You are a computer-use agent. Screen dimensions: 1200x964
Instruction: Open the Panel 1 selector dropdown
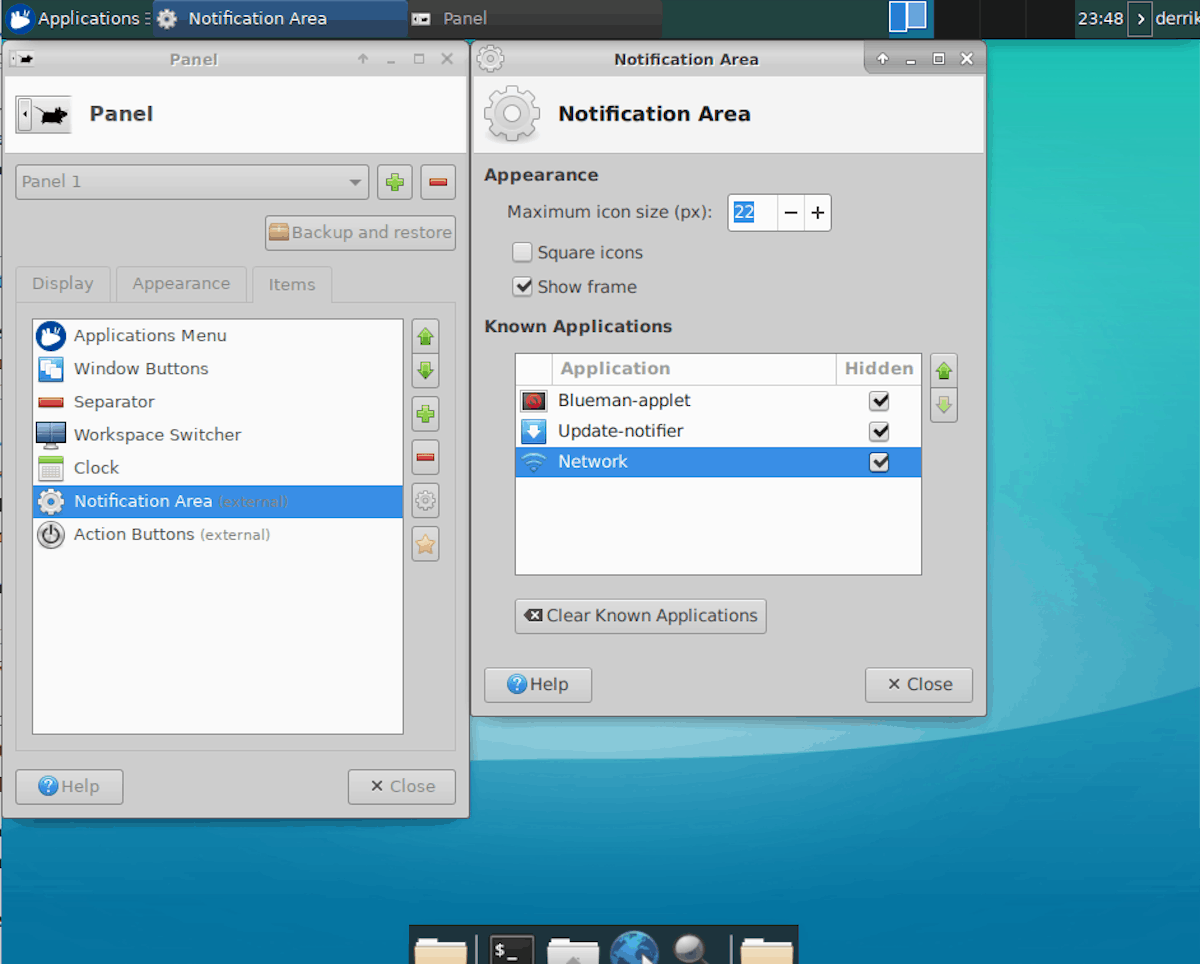click(192, 182)
